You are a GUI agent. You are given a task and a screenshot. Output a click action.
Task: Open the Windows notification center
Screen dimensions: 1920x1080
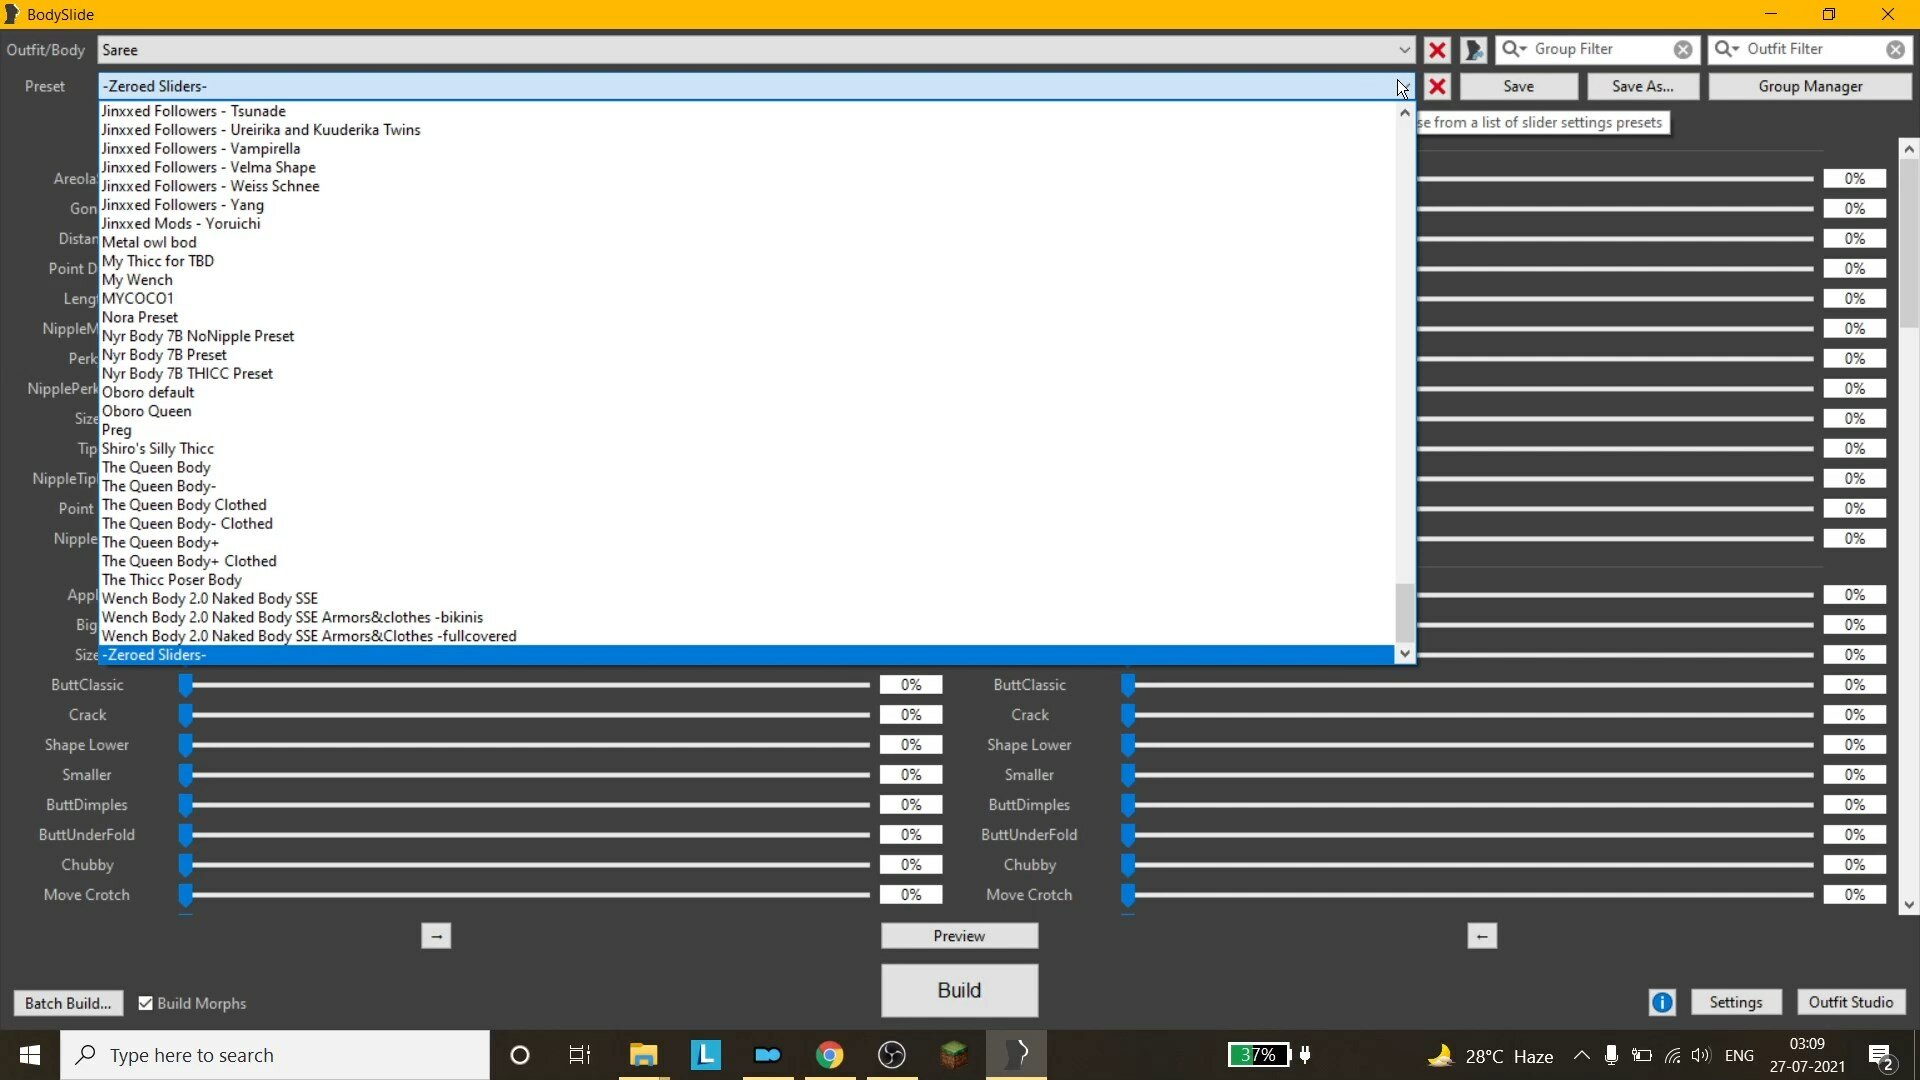click(x=1881, y=1056)
